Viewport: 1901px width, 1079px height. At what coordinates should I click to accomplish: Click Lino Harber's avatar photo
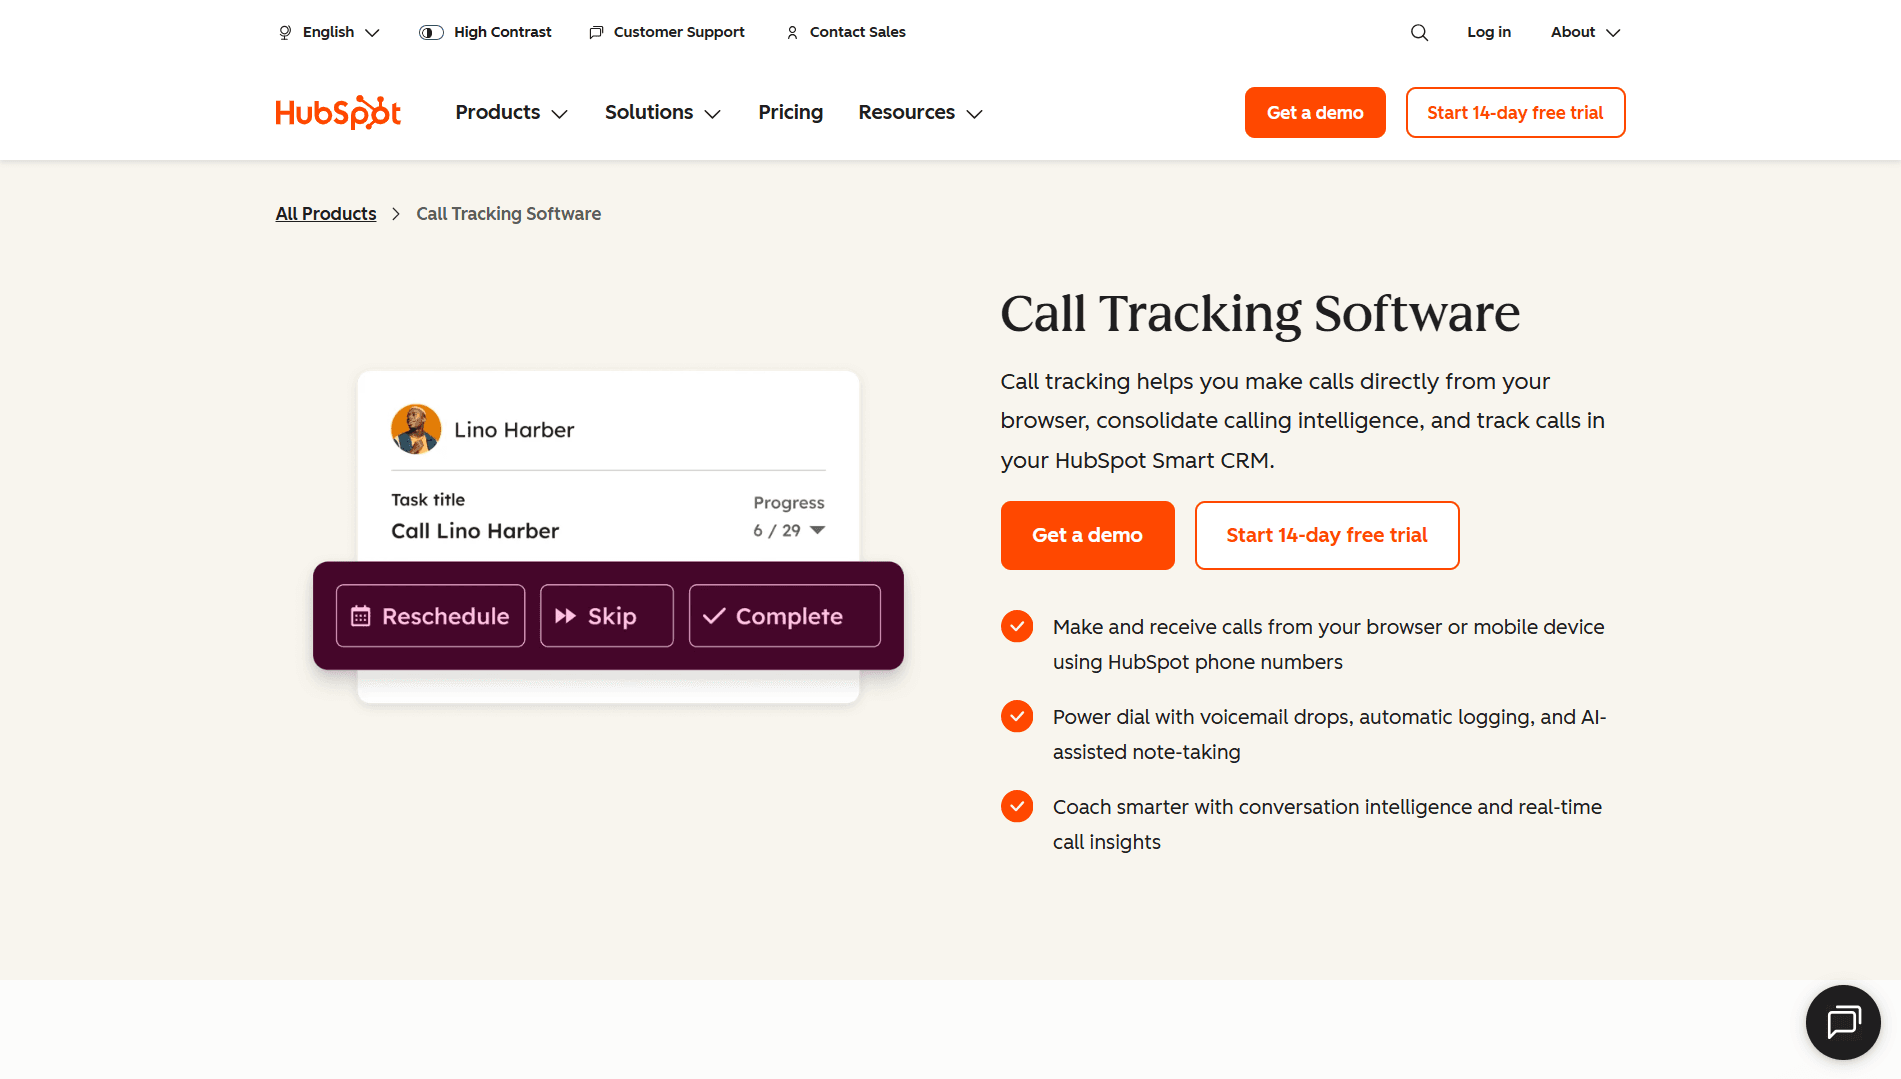[416, 429]
